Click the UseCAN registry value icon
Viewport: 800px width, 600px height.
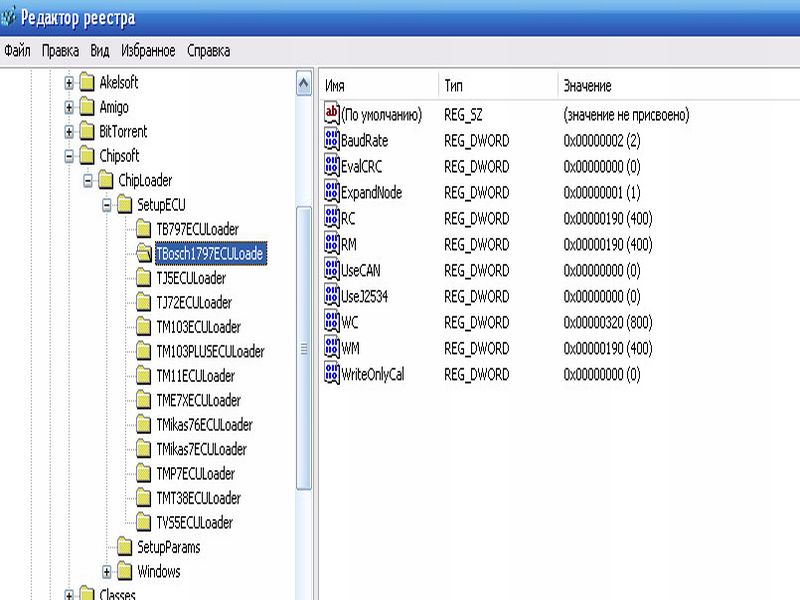tap(332, 270)
